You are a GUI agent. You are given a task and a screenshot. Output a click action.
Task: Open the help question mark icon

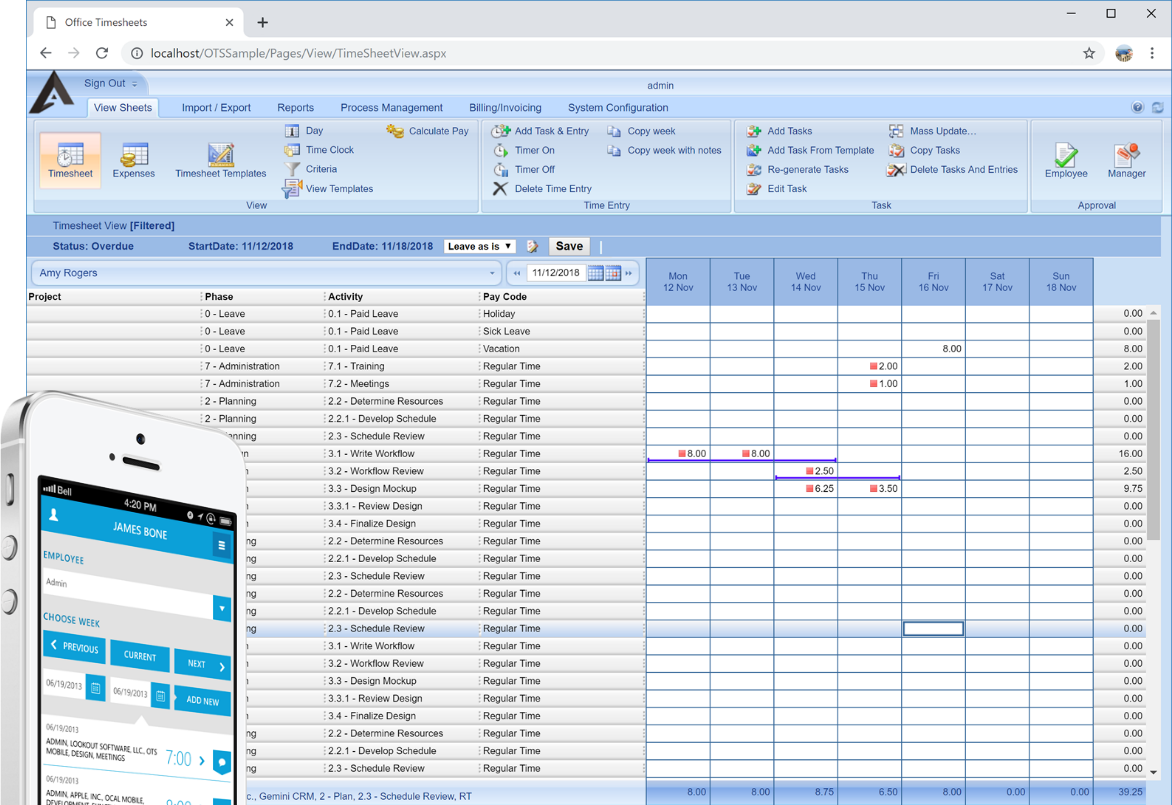pos(1137,108)
